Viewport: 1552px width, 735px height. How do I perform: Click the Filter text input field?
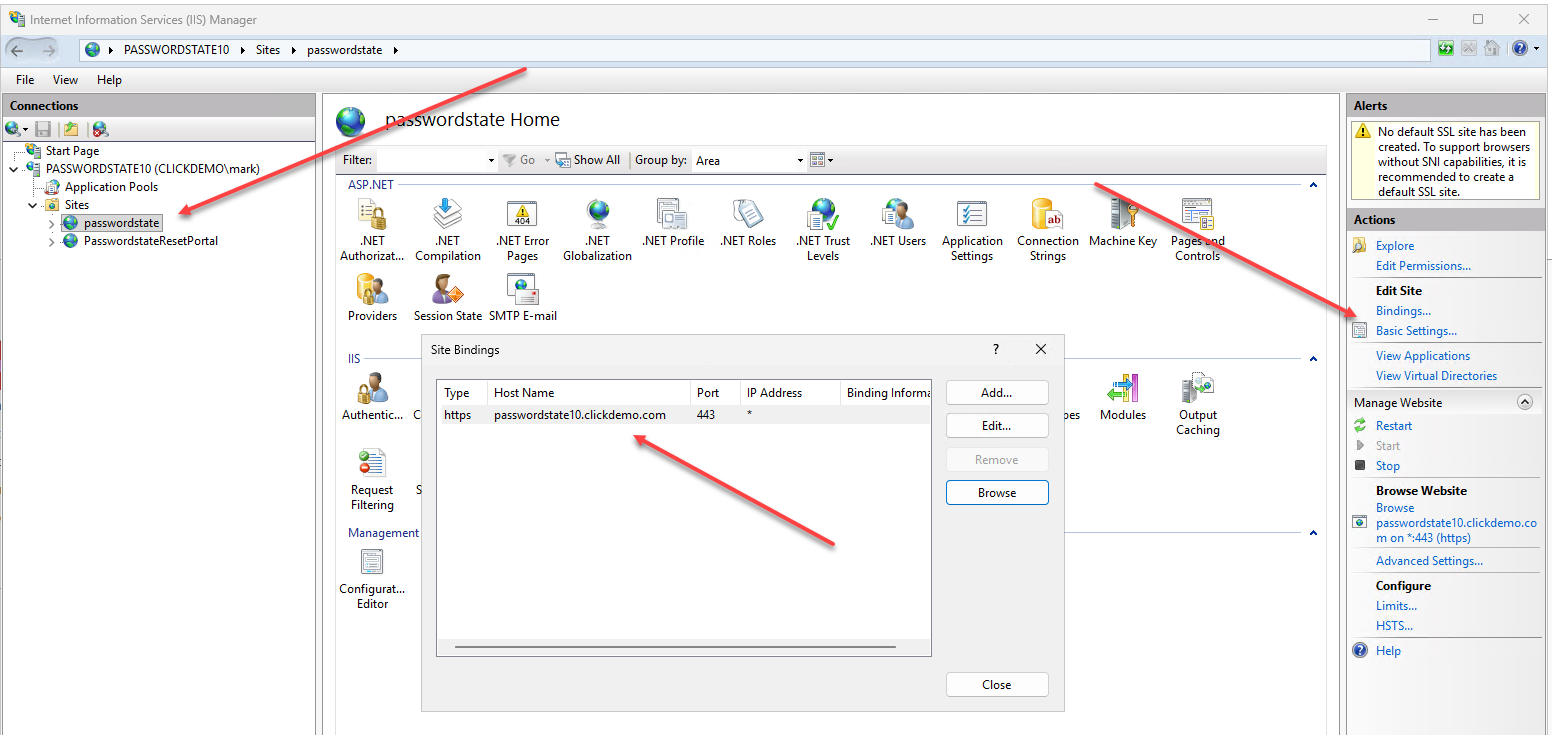pos(431,160)
